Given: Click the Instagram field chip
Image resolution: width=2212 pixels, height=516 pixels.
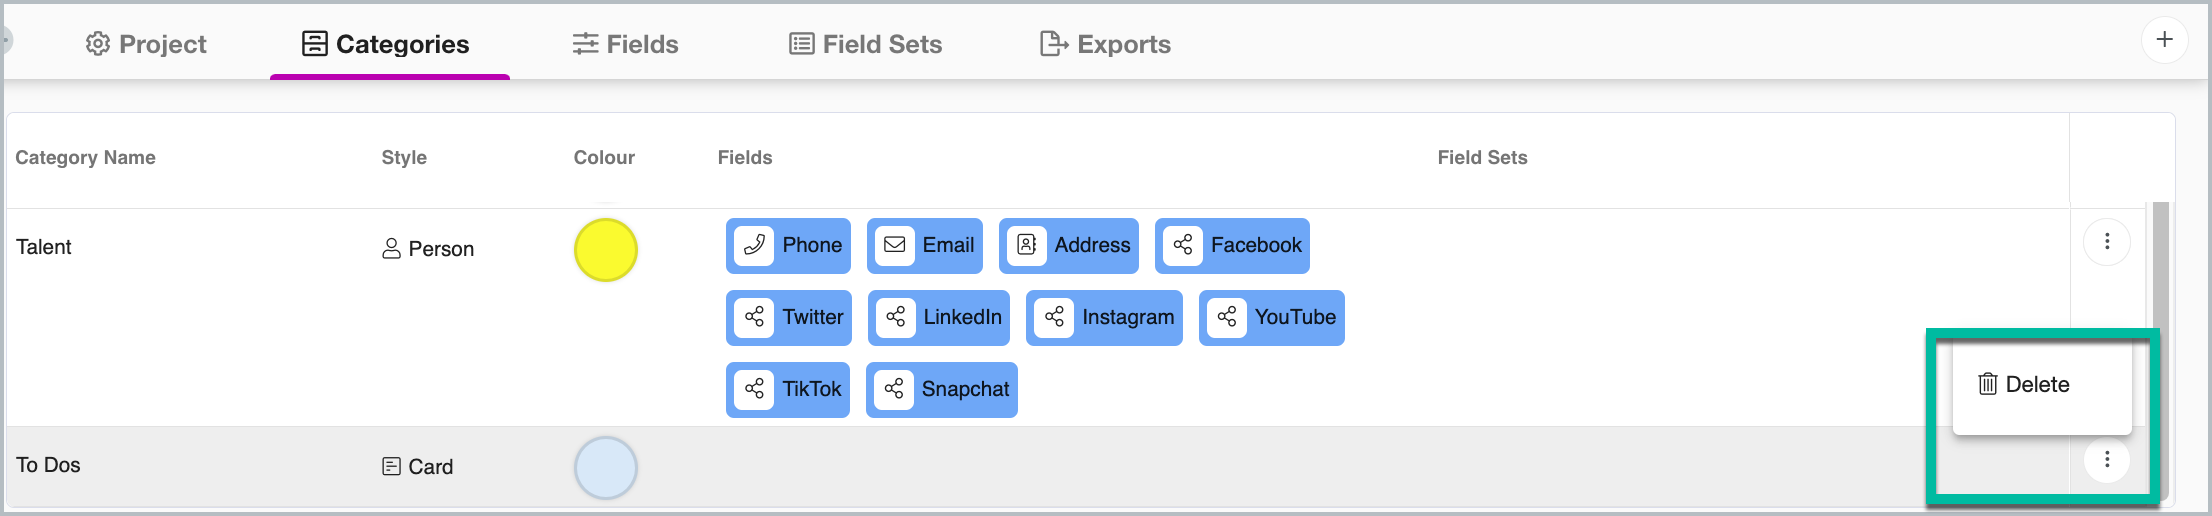Looking at the screenshot, I should point(1104,318).
